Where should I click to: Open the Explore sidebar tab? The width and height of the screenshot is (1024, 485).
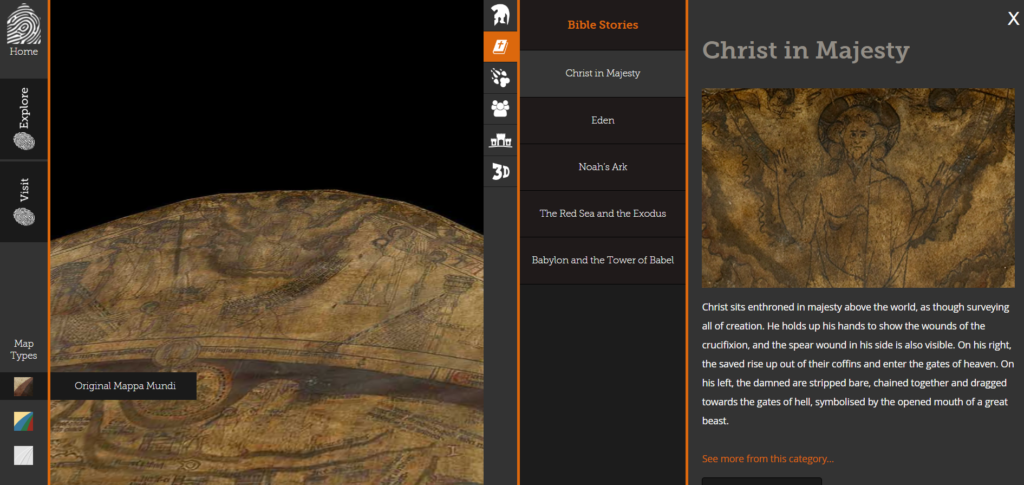coord(24,119)
